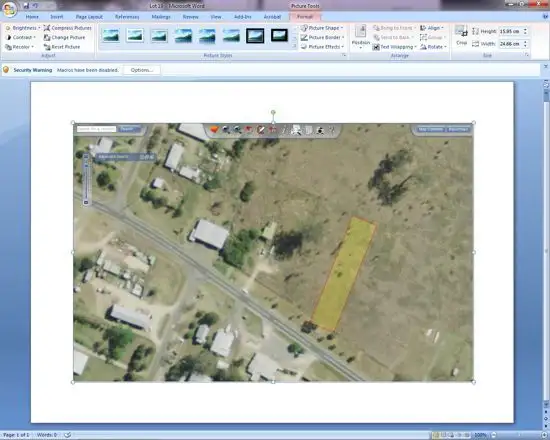The image size is (550, 440).
Task: Switch to the Acrobat tab
Action: tap(272, 16)
